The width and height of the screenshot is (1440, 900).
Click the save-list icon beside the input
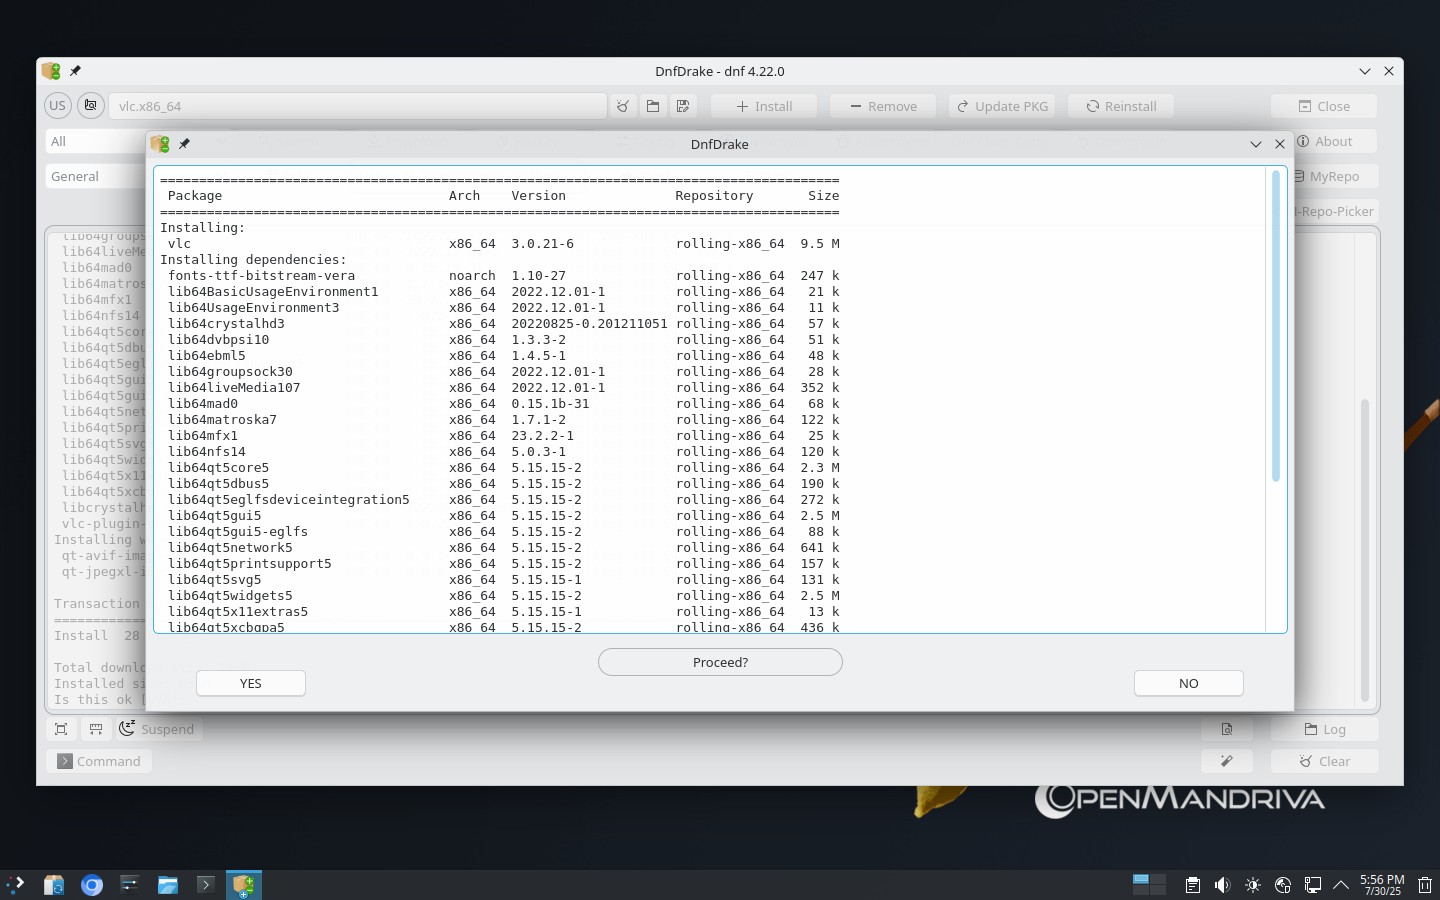pyautogui.click(x=683, y=106)
